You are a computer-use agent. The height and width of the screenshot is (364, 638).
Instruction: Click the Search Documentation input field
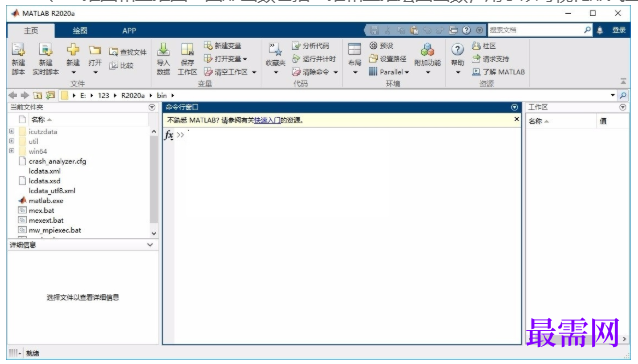tap(535, 30)
